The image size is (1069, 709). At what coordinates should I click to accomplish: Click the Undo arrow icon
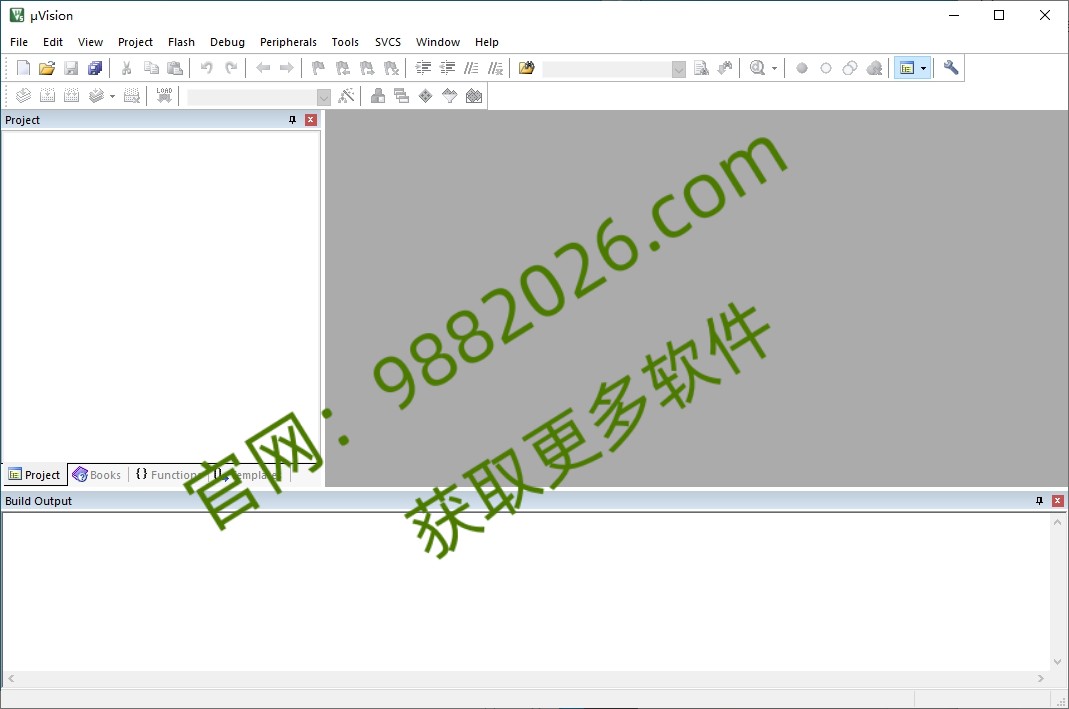pyautogui.click(x=207, y=68)
